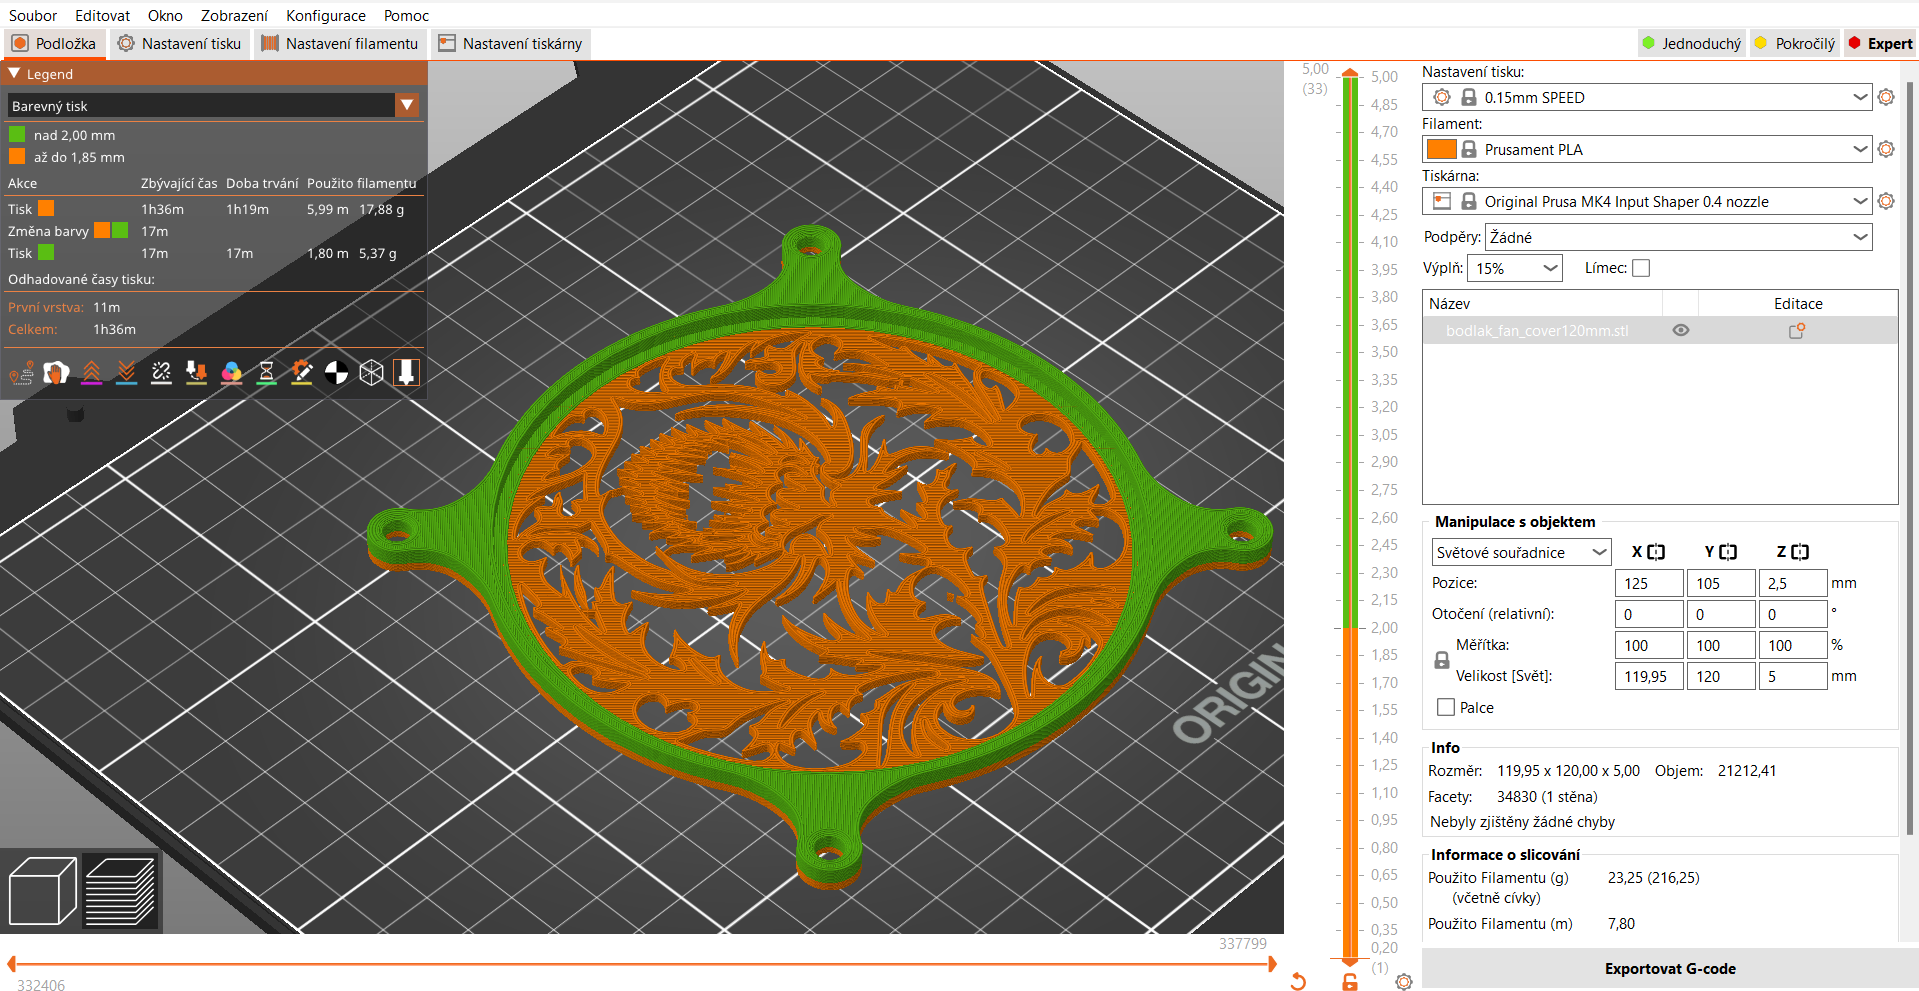
Task: Hide bodlak_fan_cover120mm.stl with eye icon
Action: (x=1681, y=331)
